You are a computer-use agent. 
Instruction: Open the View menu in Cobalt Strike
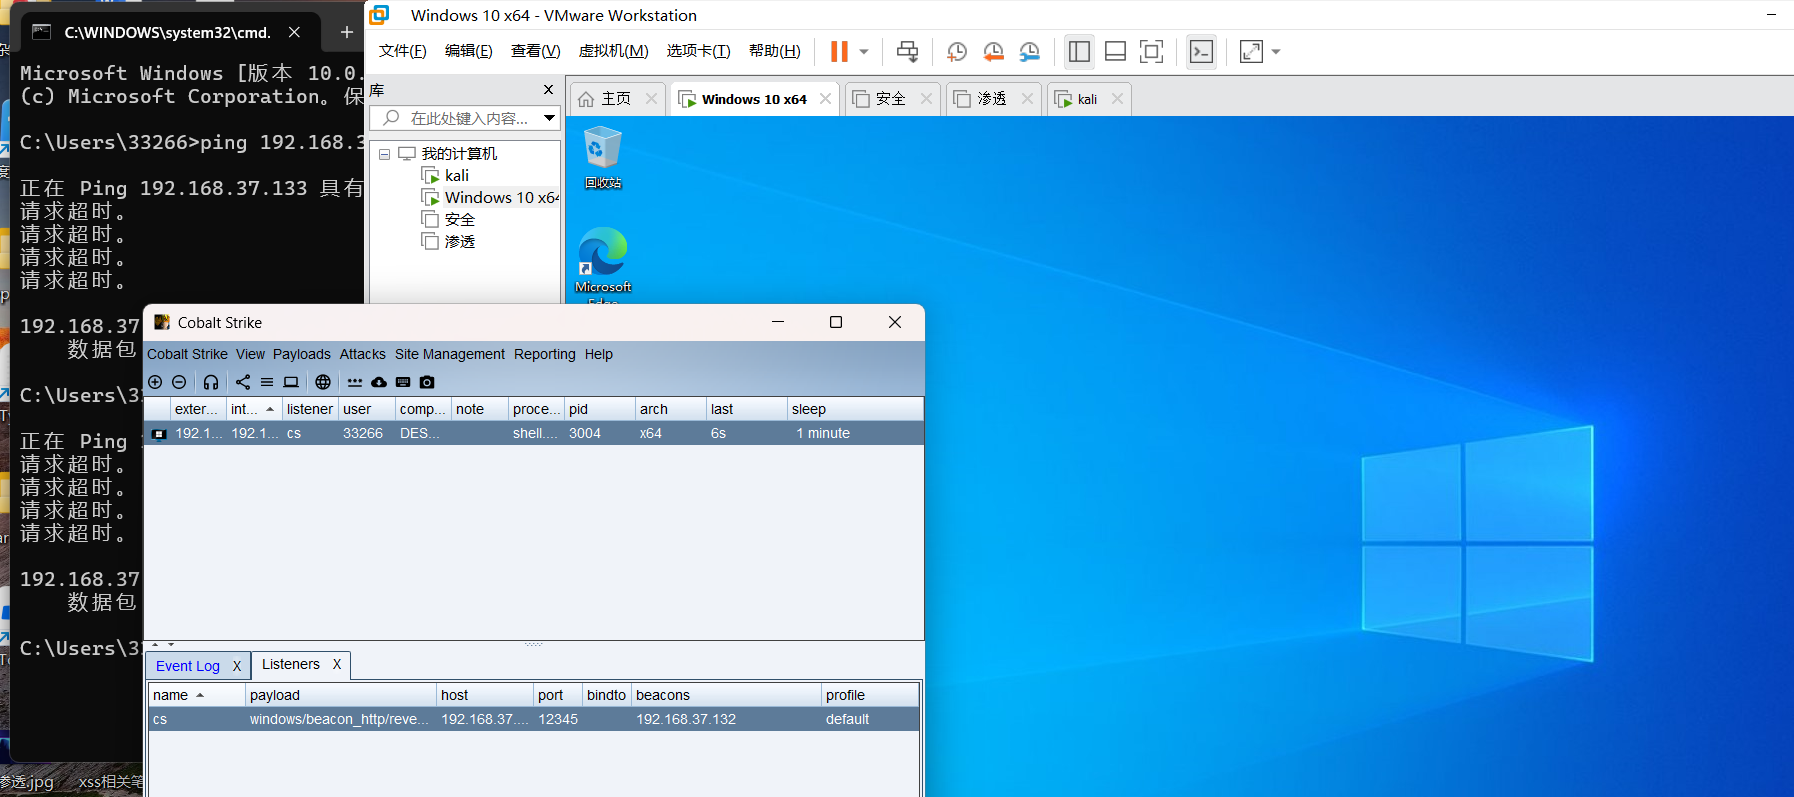click(250, 354)
